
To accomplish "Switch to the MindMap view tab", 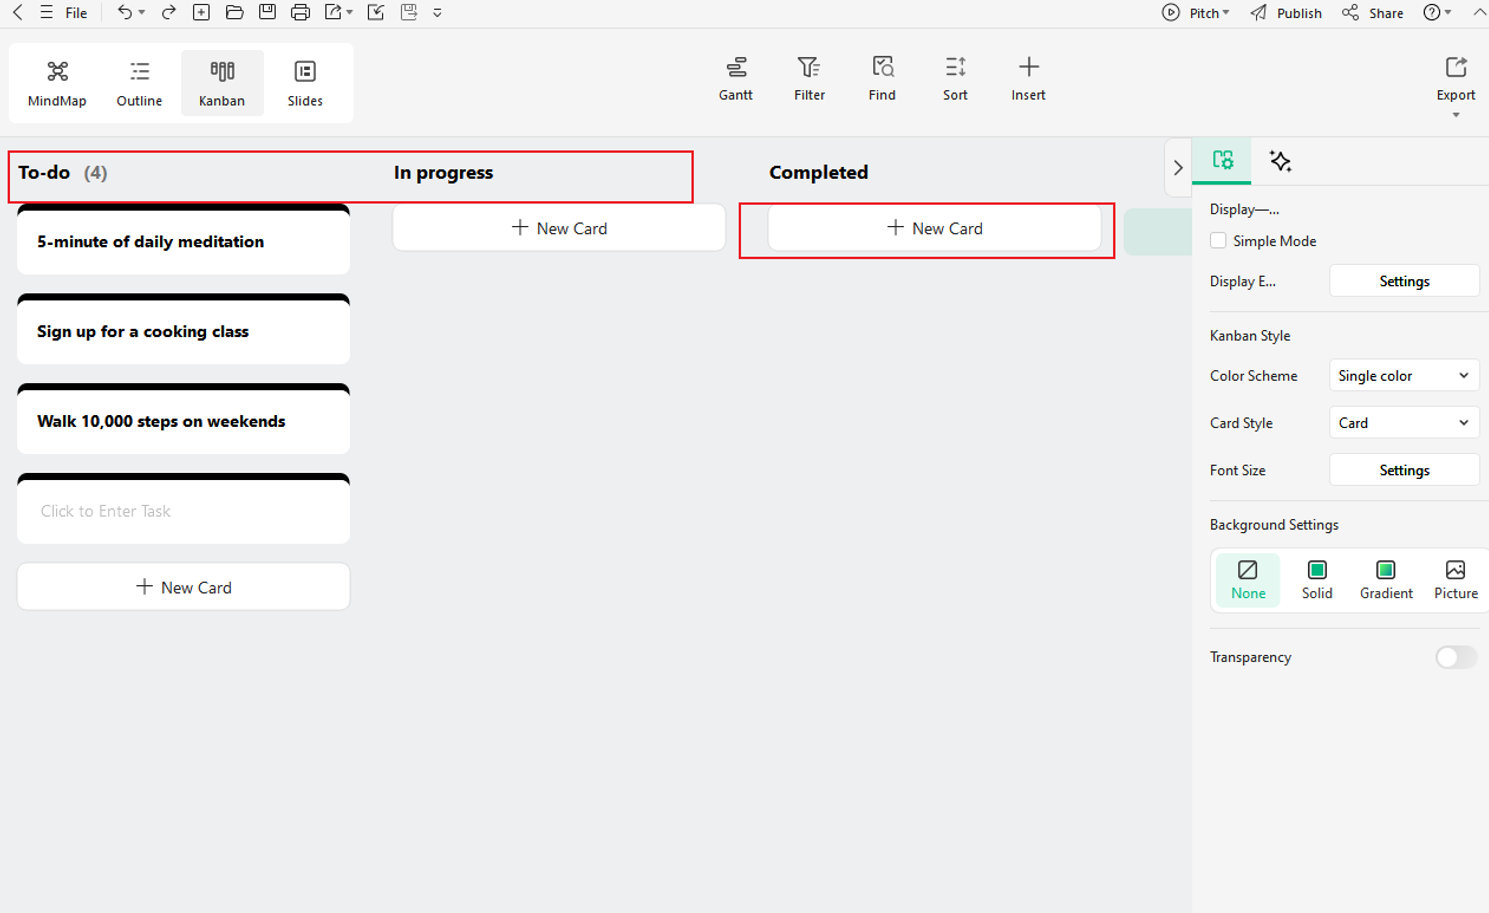I will pyautogui.click(x=57, y=83).
